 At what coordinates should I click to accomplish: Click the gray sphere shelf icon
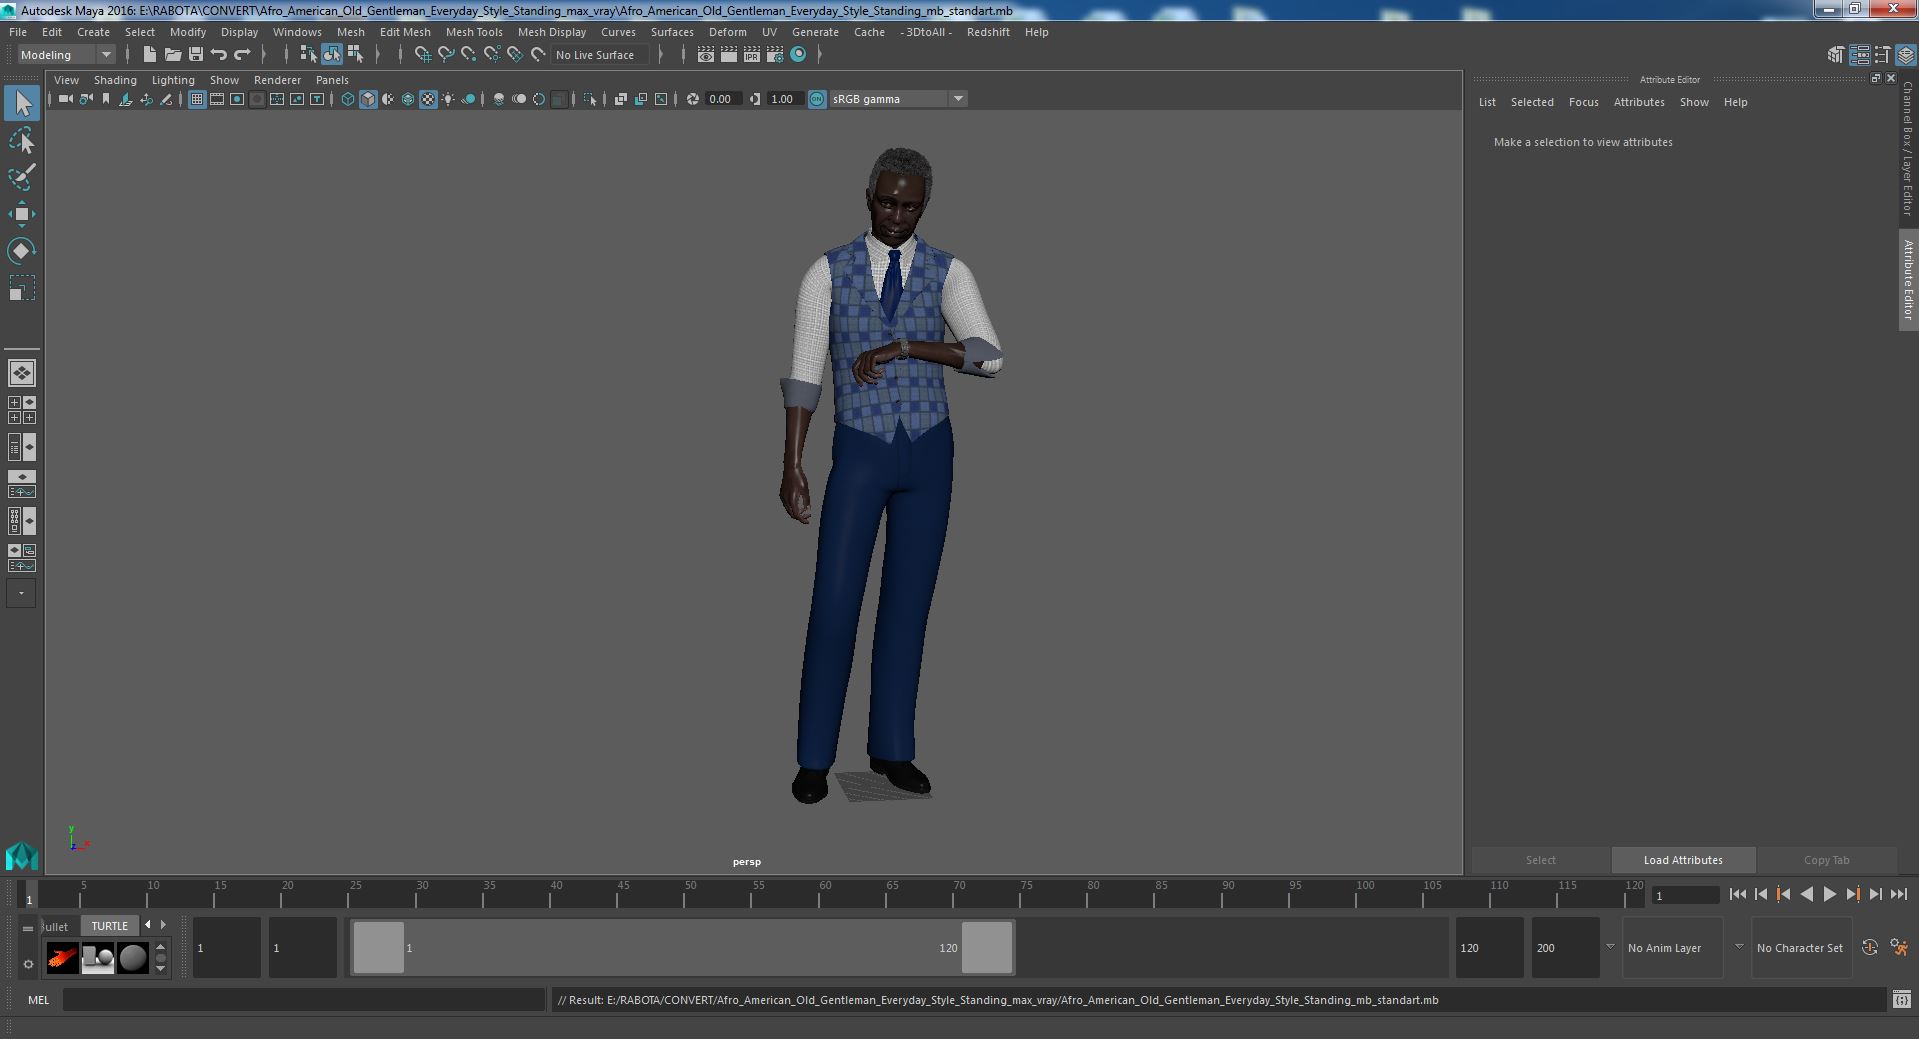pos(133,958)
